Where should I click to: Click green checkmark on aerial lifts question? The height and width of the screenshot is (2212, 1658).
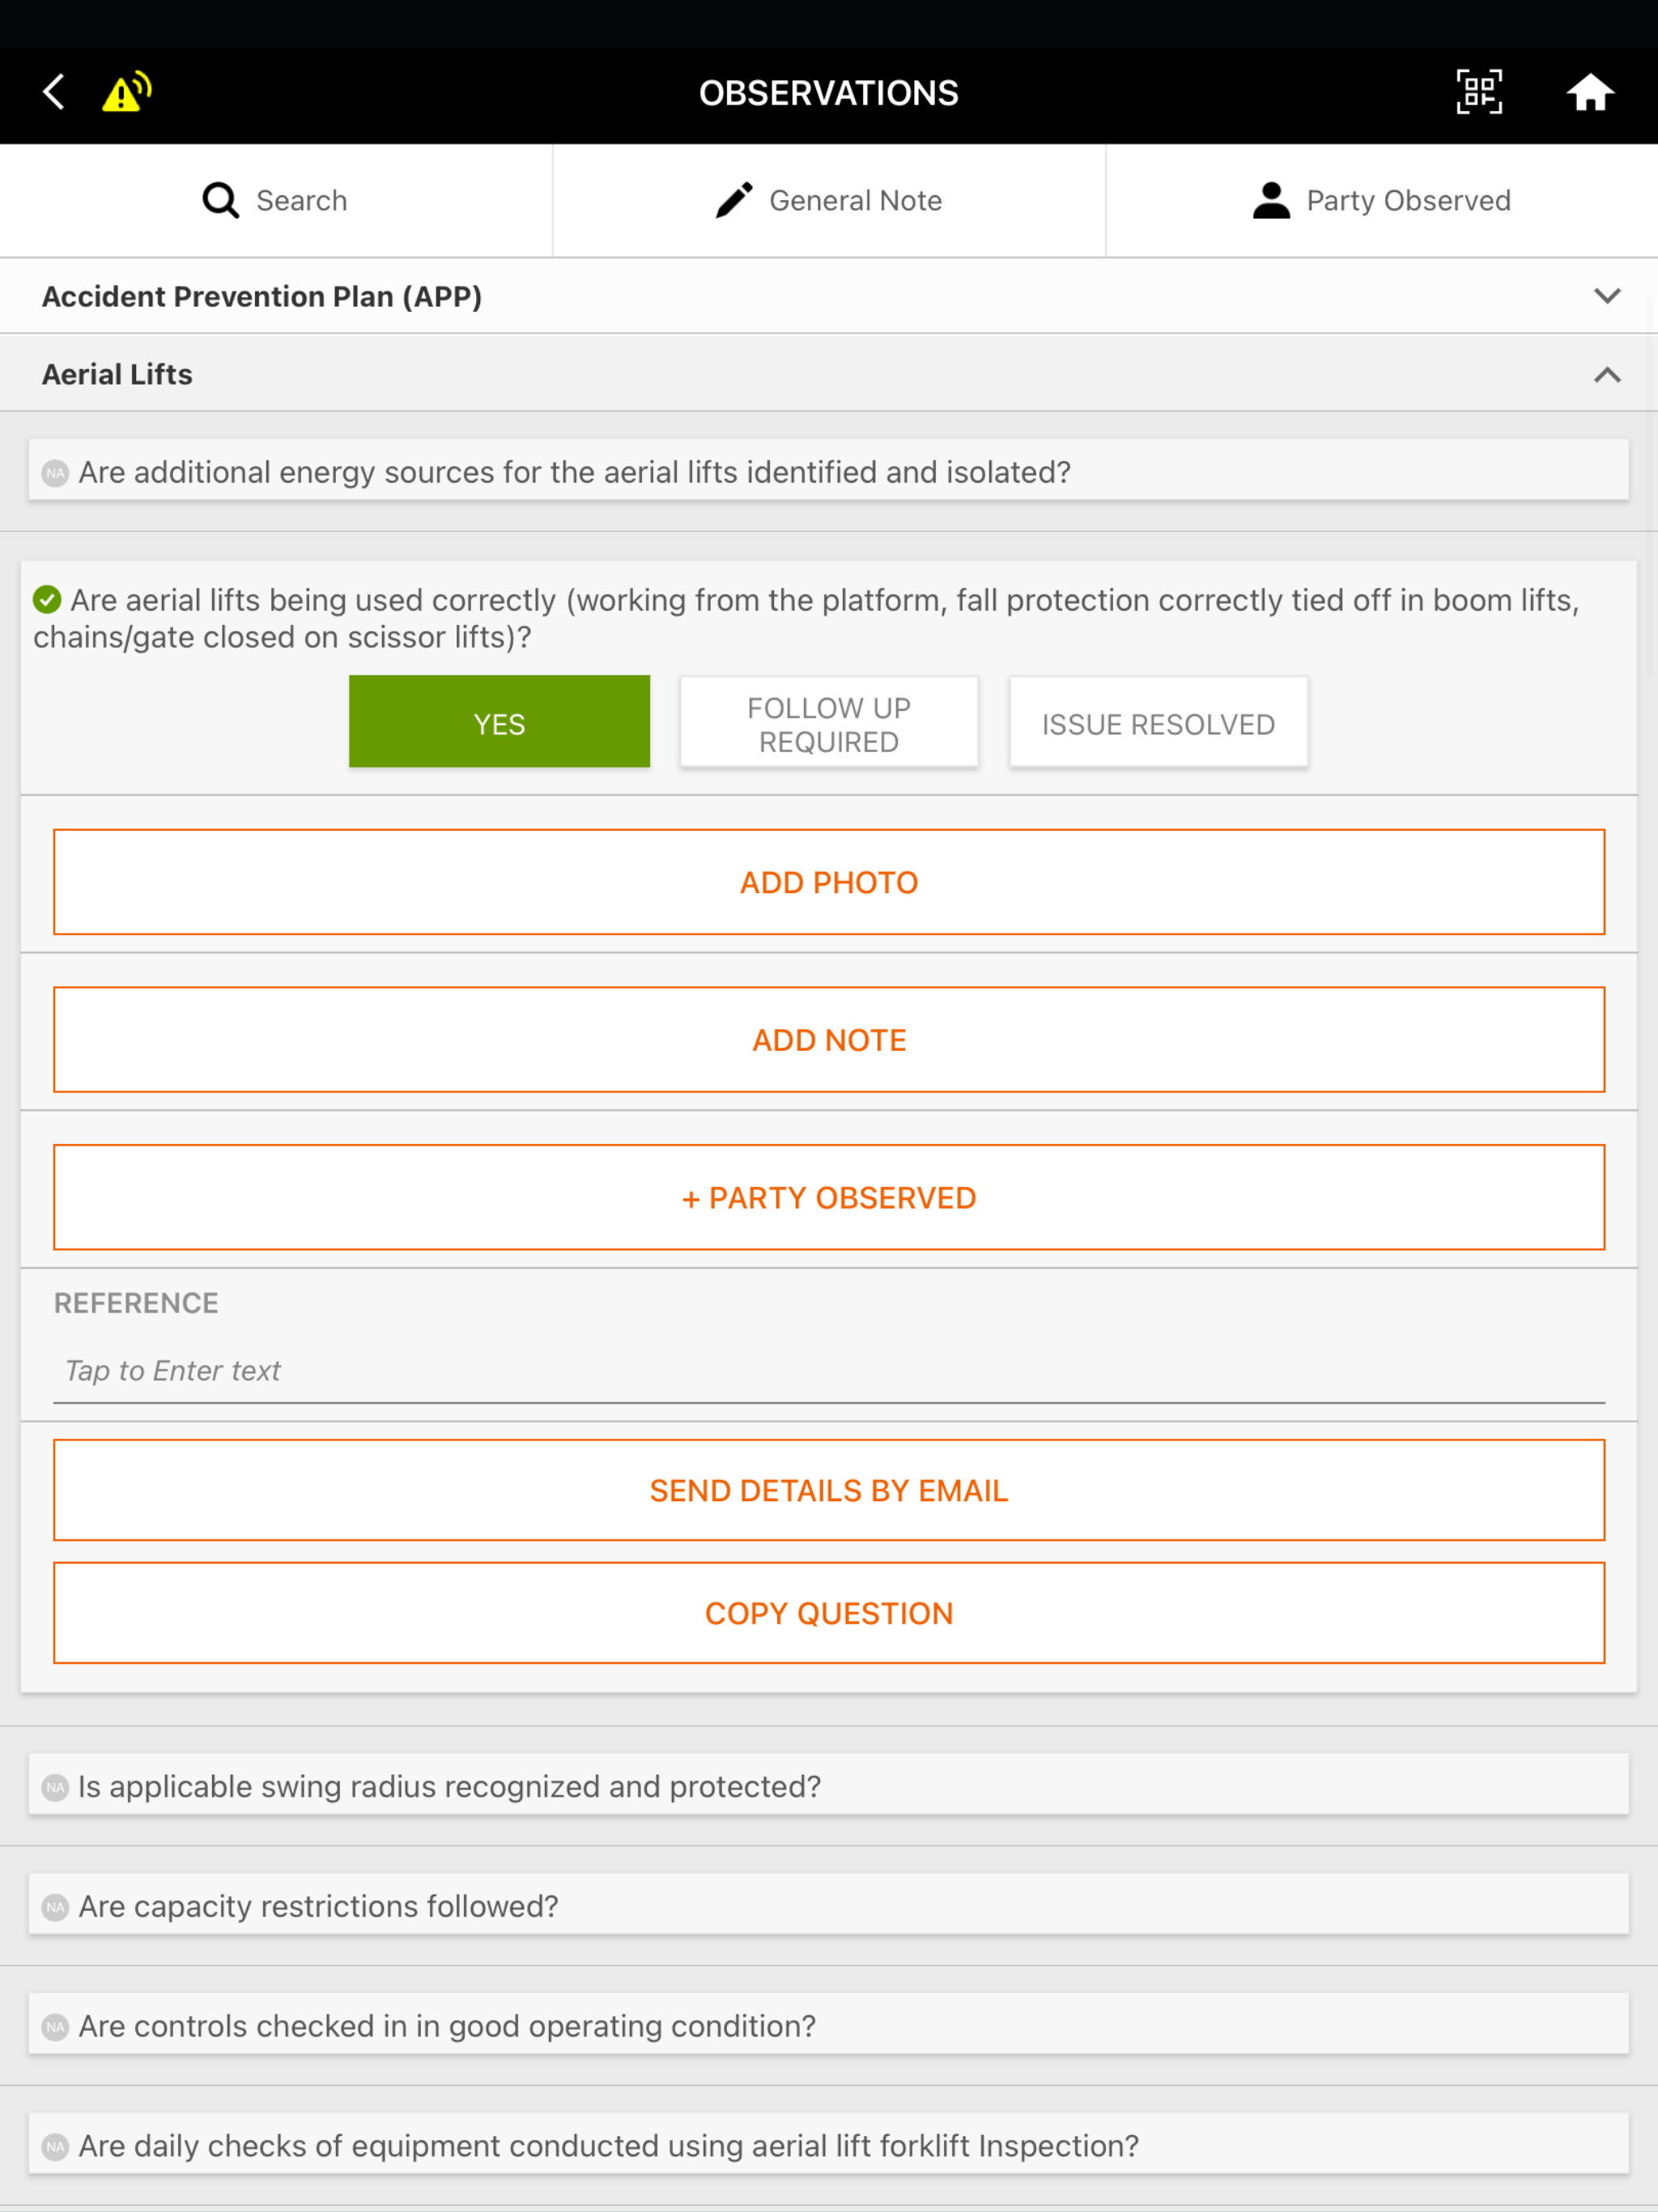click(47, 600)
